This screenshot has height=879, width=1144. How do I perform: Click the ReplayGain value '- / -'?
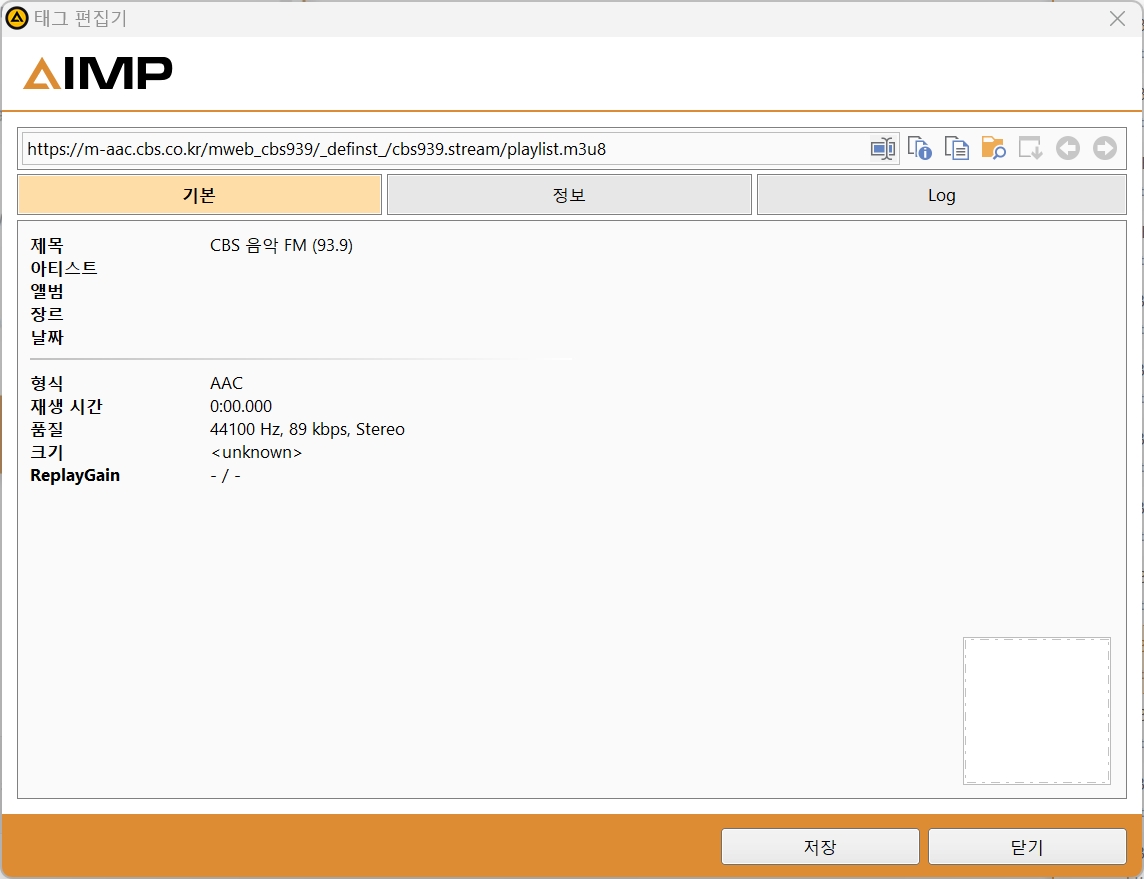[x=225, y=476]
